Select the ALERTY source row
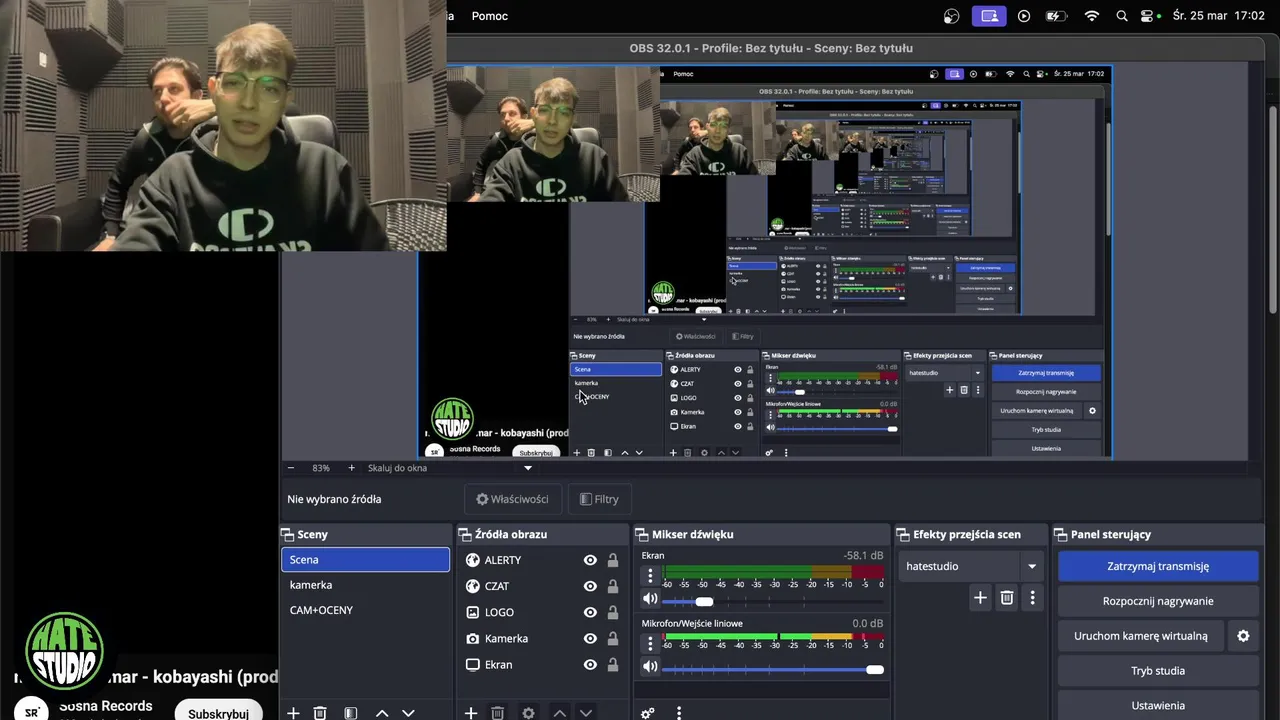Screen dimensions: 1280x720 (x=543, y=561)
